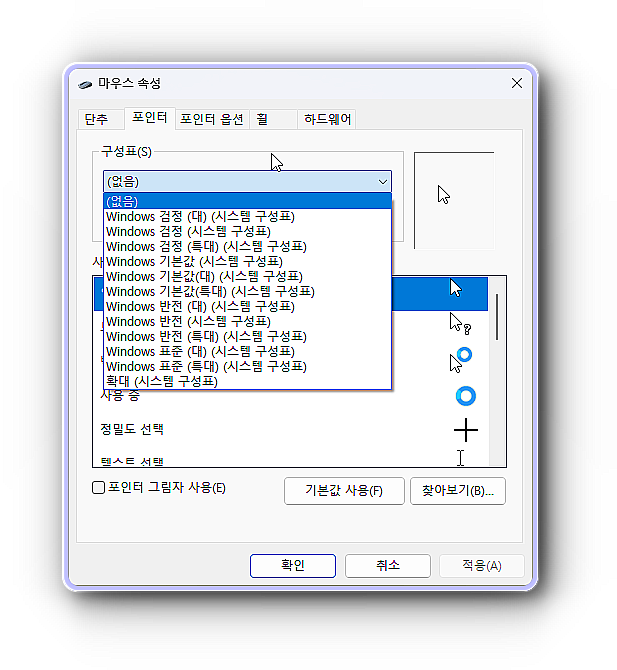Choose Windows 기본값(특대) (시스템 구성표)

coord(247,291)
